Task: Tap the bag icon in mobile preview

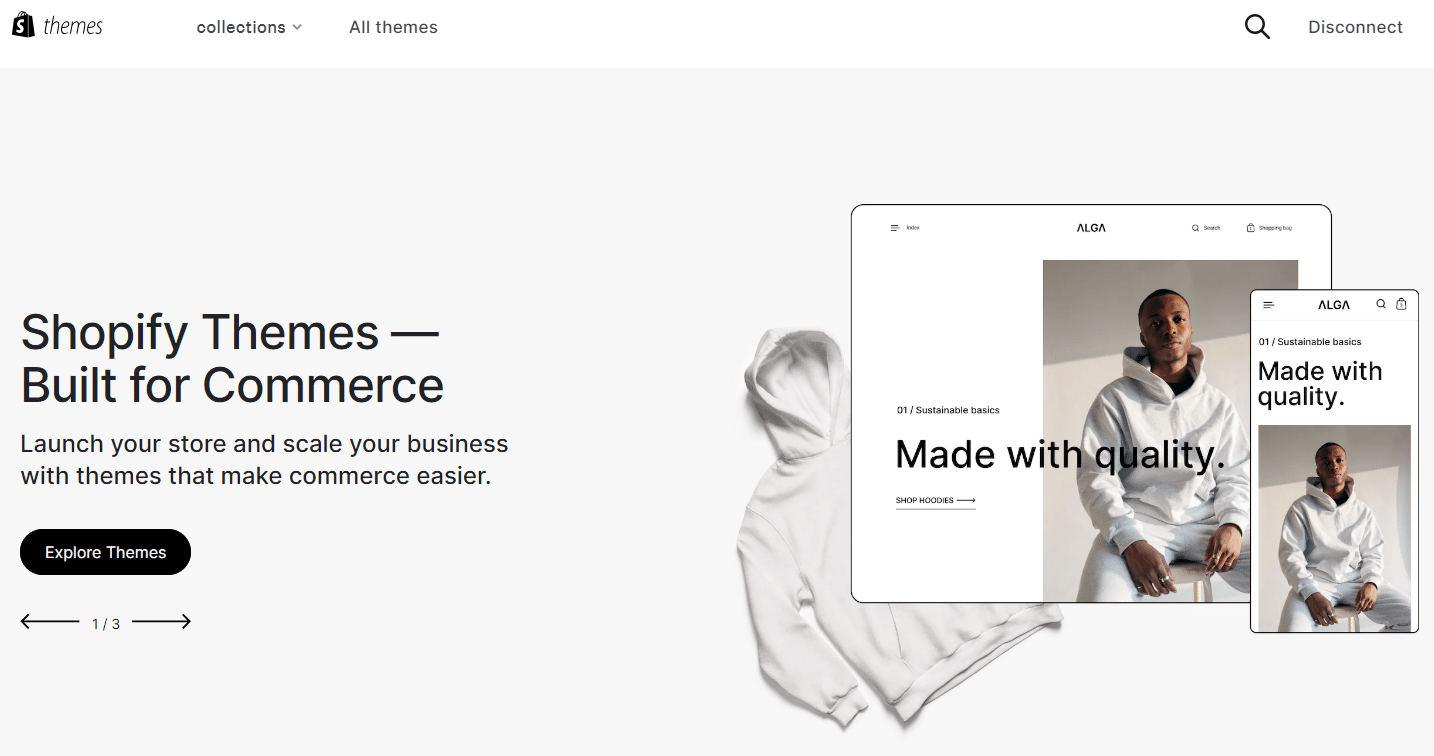Action: (1401, 304)
